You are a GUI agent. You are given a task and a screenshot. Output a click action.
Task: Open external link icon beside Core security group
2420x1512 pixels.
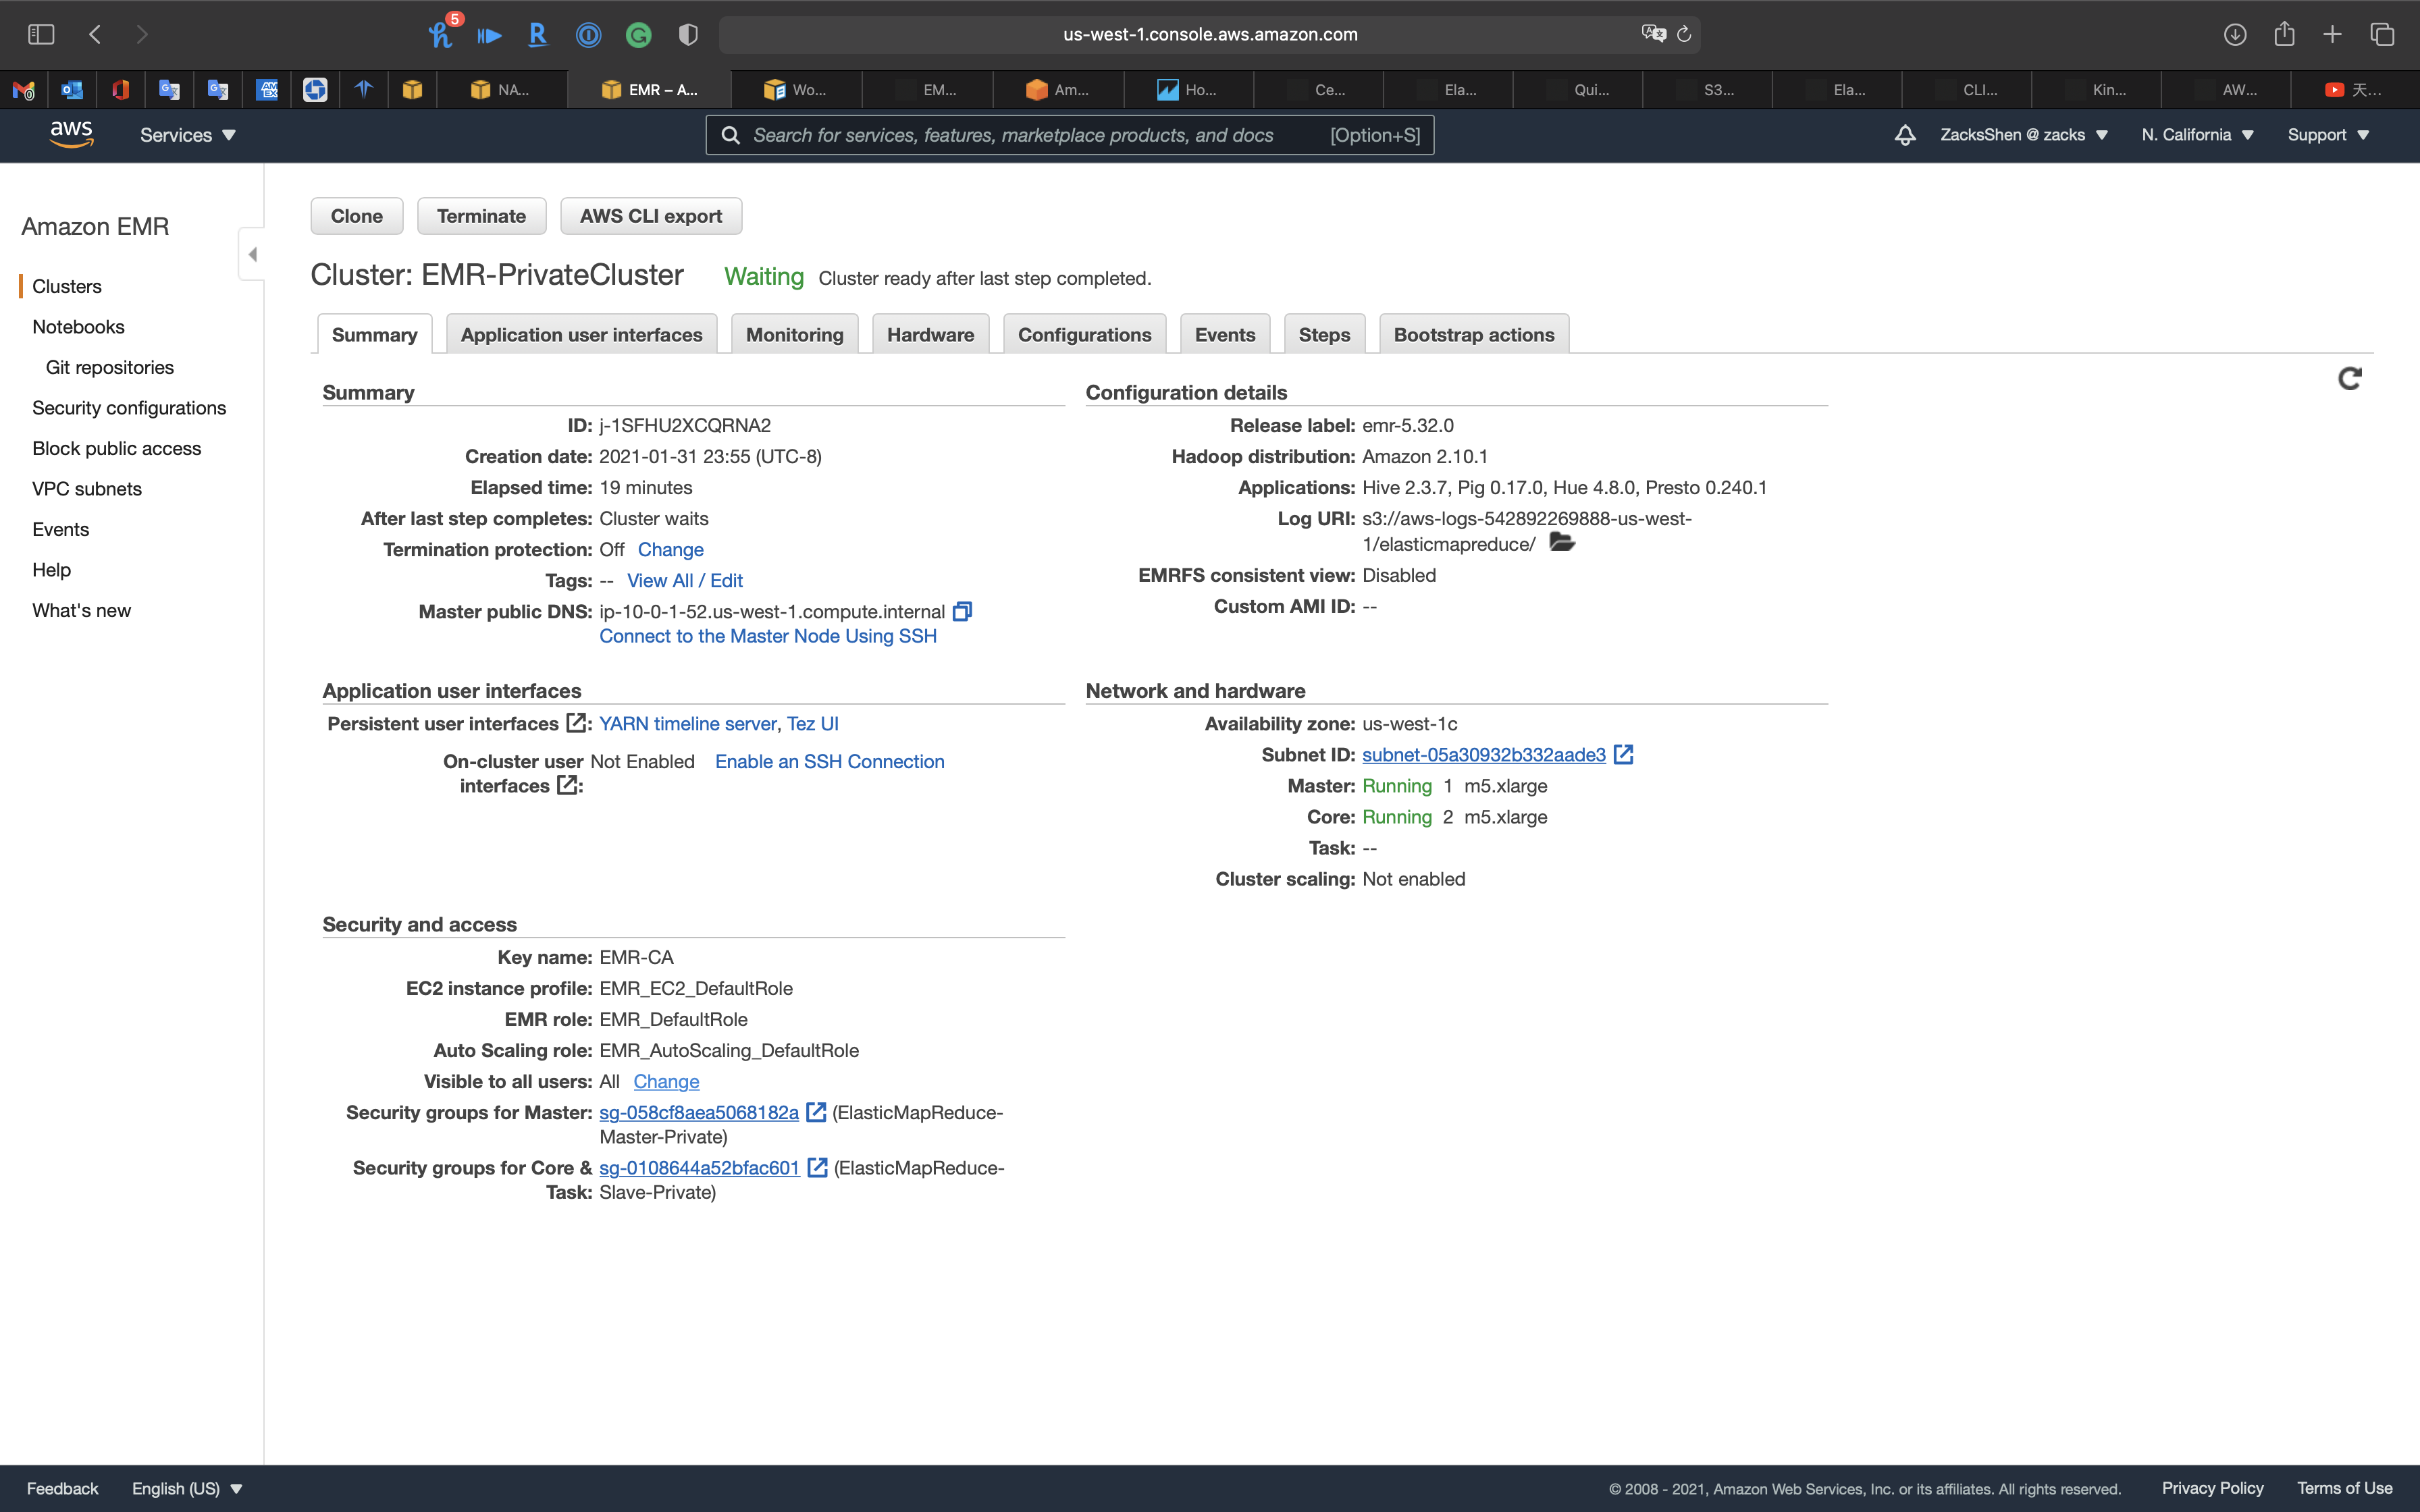click(817, 1168)
